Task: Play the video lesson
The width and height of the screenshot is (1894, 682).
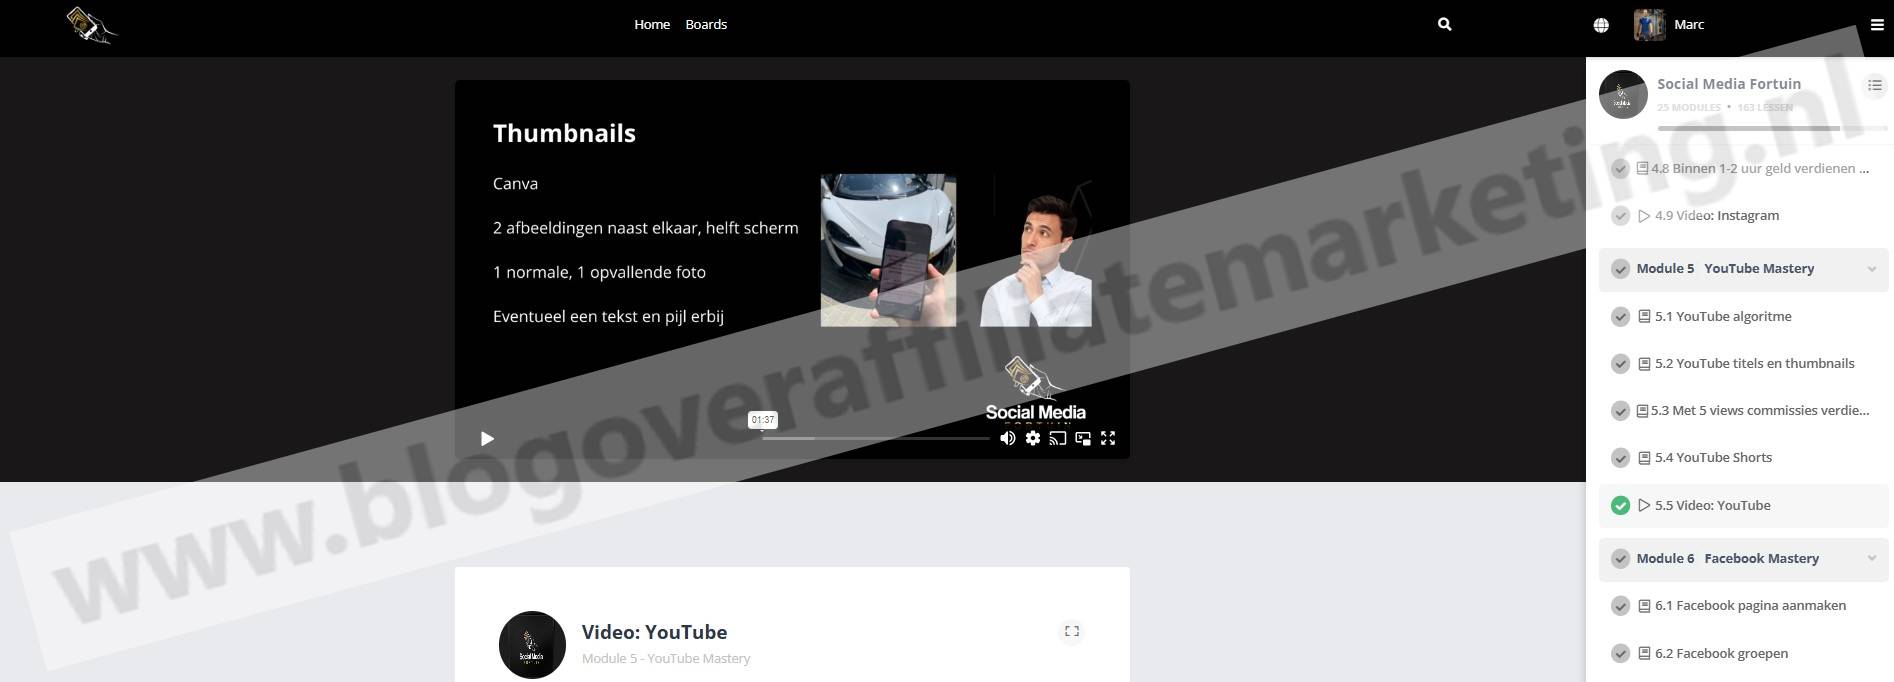Action: [487, 438]
